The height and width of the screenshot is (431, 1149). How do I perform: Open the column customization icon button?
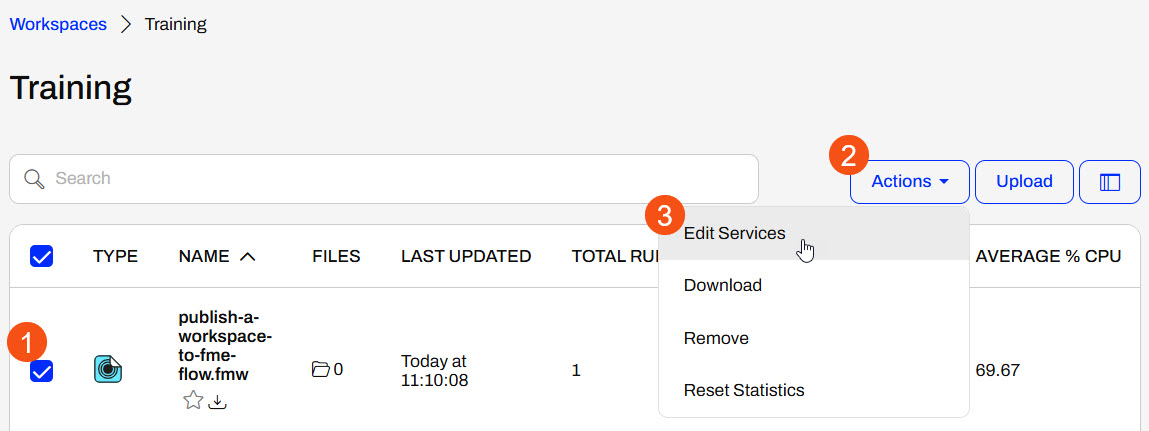[x=1109, y=182]
